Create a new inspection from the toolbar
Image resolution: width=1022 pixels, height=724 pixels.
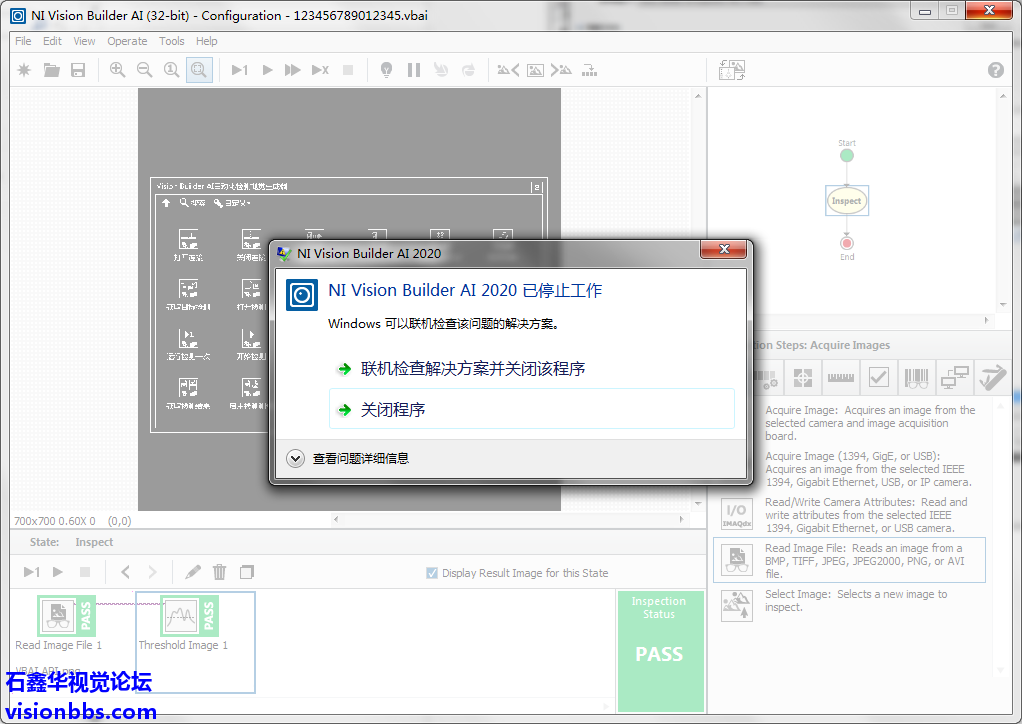tap(24, 70)
